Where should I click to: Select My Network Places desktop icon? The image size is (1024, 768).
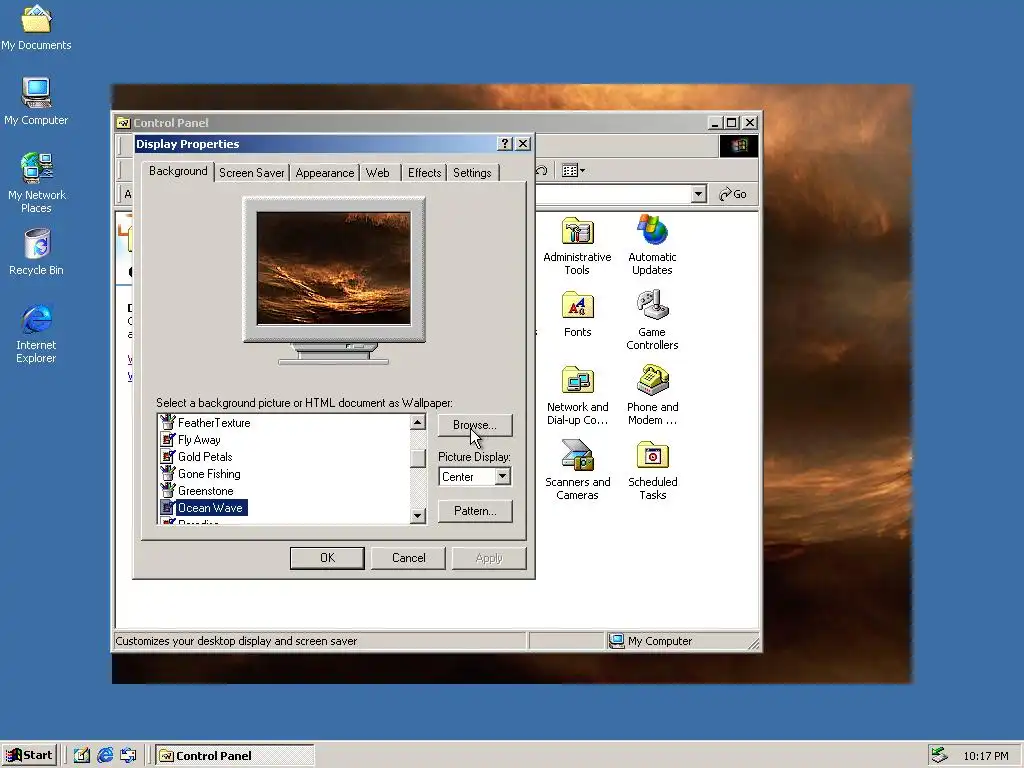click(x=36, y=183)
